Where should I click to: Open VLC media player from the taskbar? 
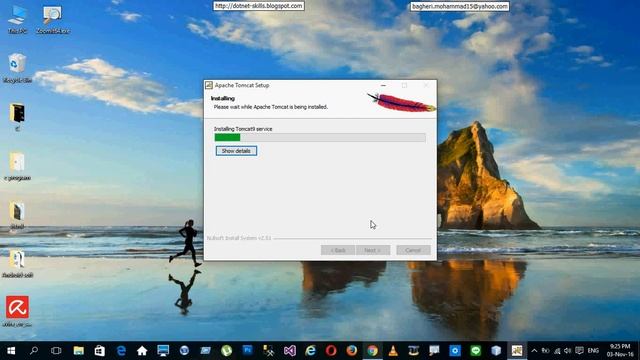(x=393, y=351)
